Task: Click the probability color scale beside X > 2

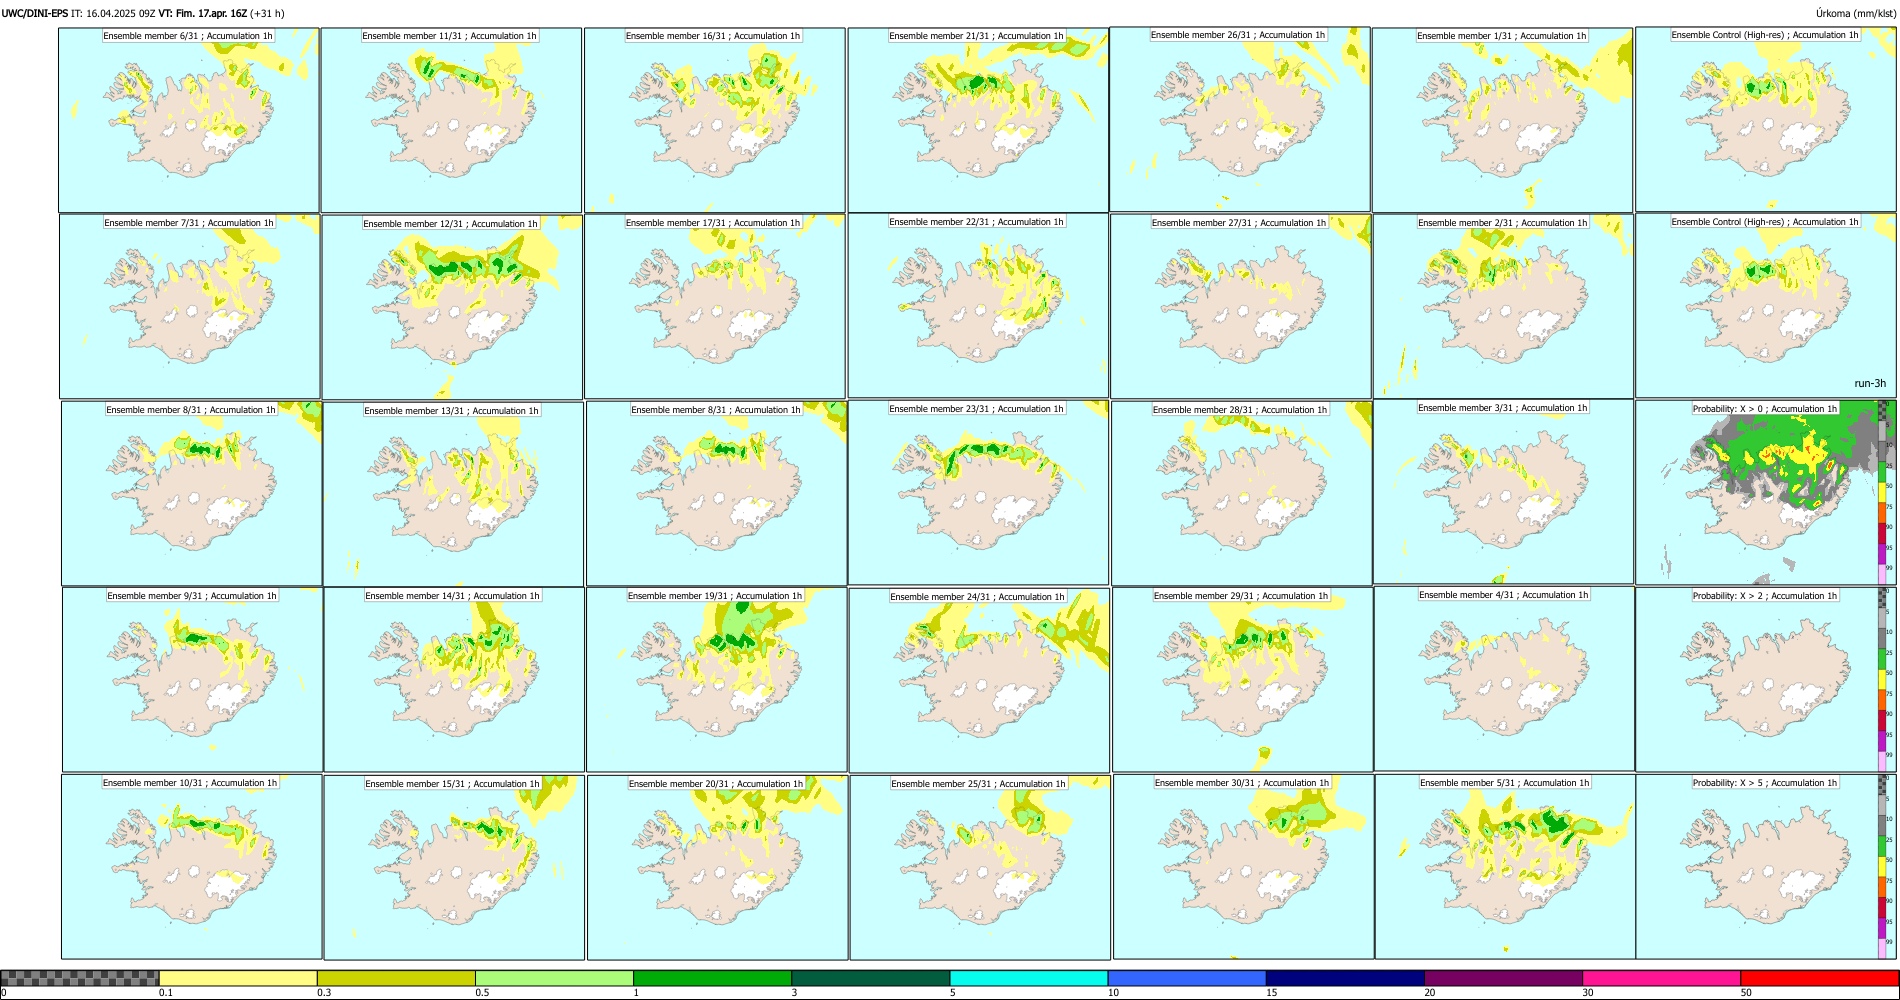Action: click(x=1883, y=679)
